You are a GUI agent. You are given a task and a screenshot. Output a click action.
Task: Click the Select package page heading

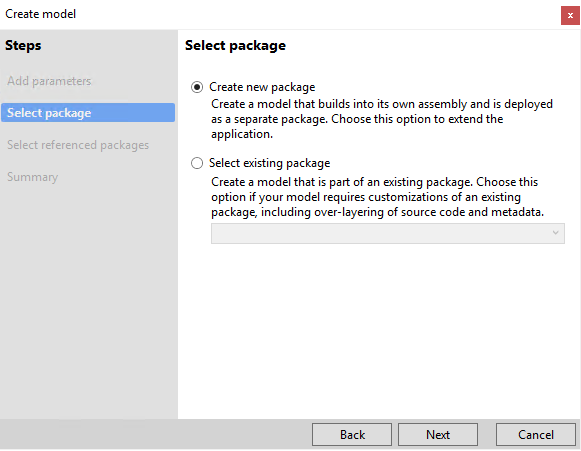point(235,46)
